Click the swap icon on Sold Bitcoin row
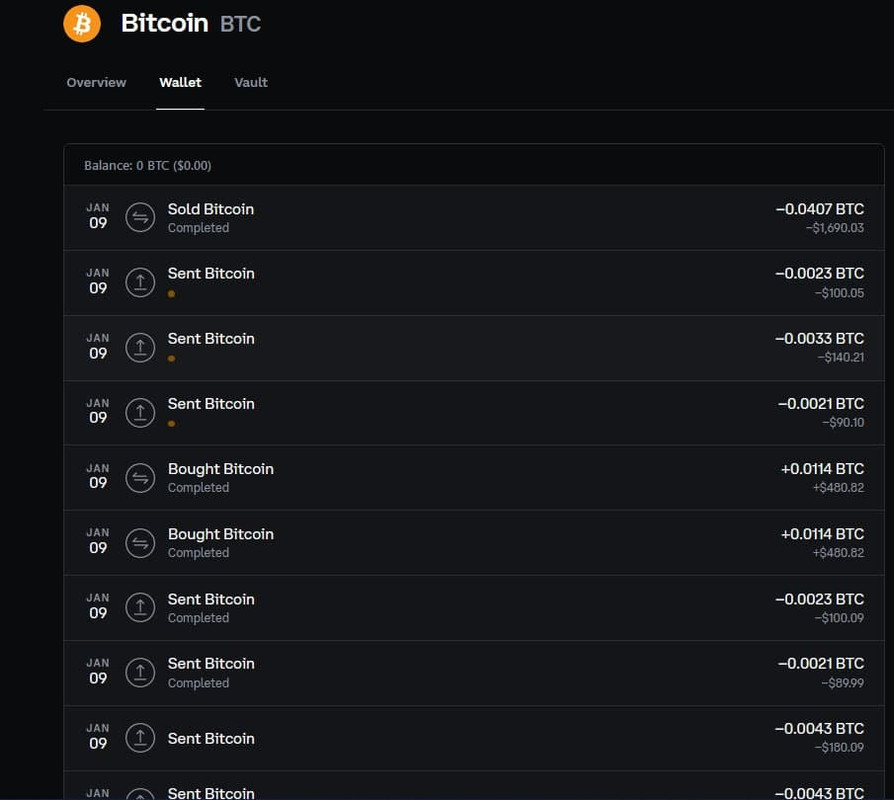Image resolution: width=894 pixels, height=800 pixels. coord(140,217)
